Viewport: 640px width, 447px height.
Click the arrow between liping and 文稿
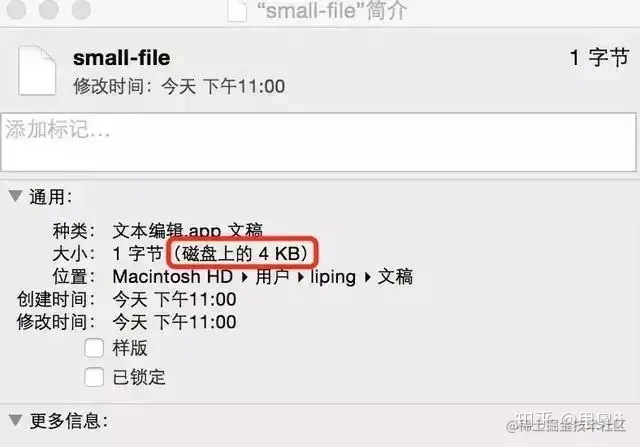coord(367,278)
